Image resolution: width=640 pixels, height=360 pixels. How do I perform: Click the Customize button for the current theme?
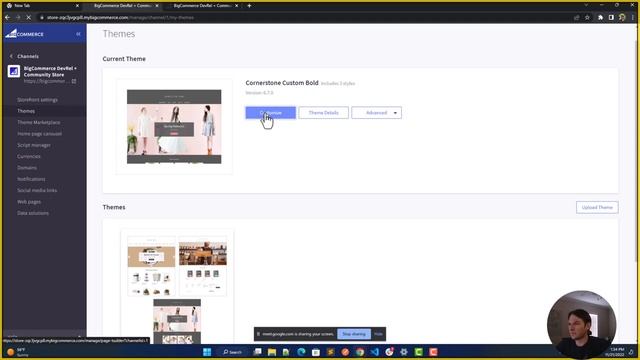pyautogui.click(x=271, y=113)
